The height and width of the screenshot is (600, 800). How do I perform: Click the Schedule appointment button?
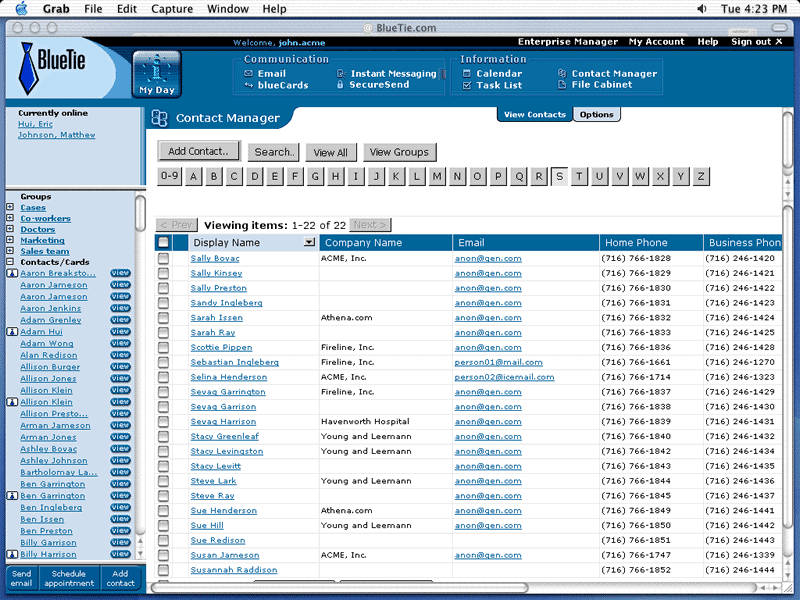pos(69,579)
